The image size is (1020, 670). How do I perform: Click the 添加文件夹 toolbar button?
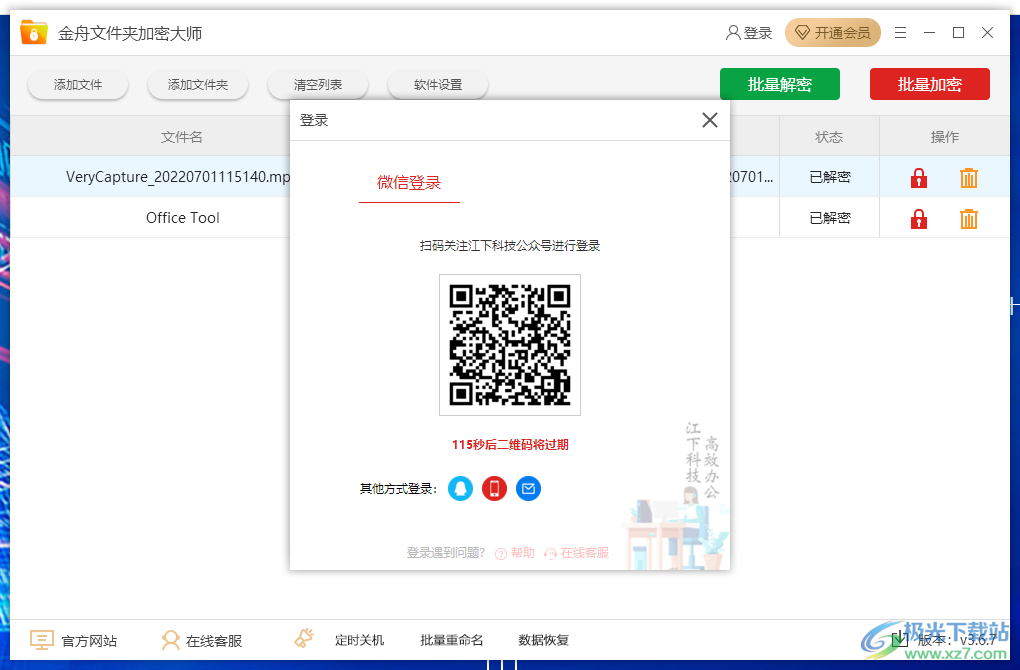(197, 84)
